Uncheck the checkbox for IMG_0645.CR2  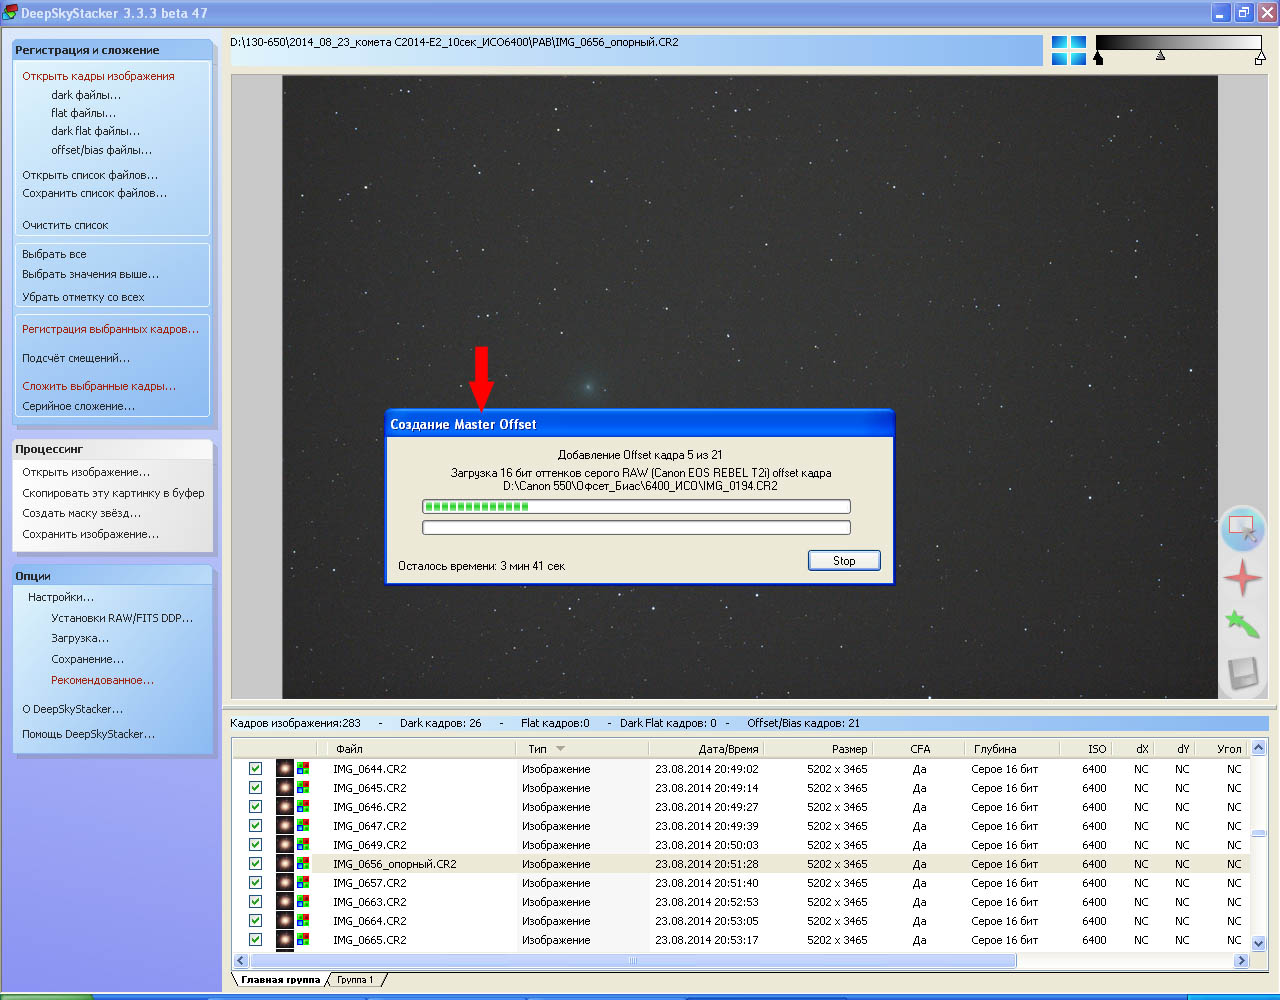[255, 788]
